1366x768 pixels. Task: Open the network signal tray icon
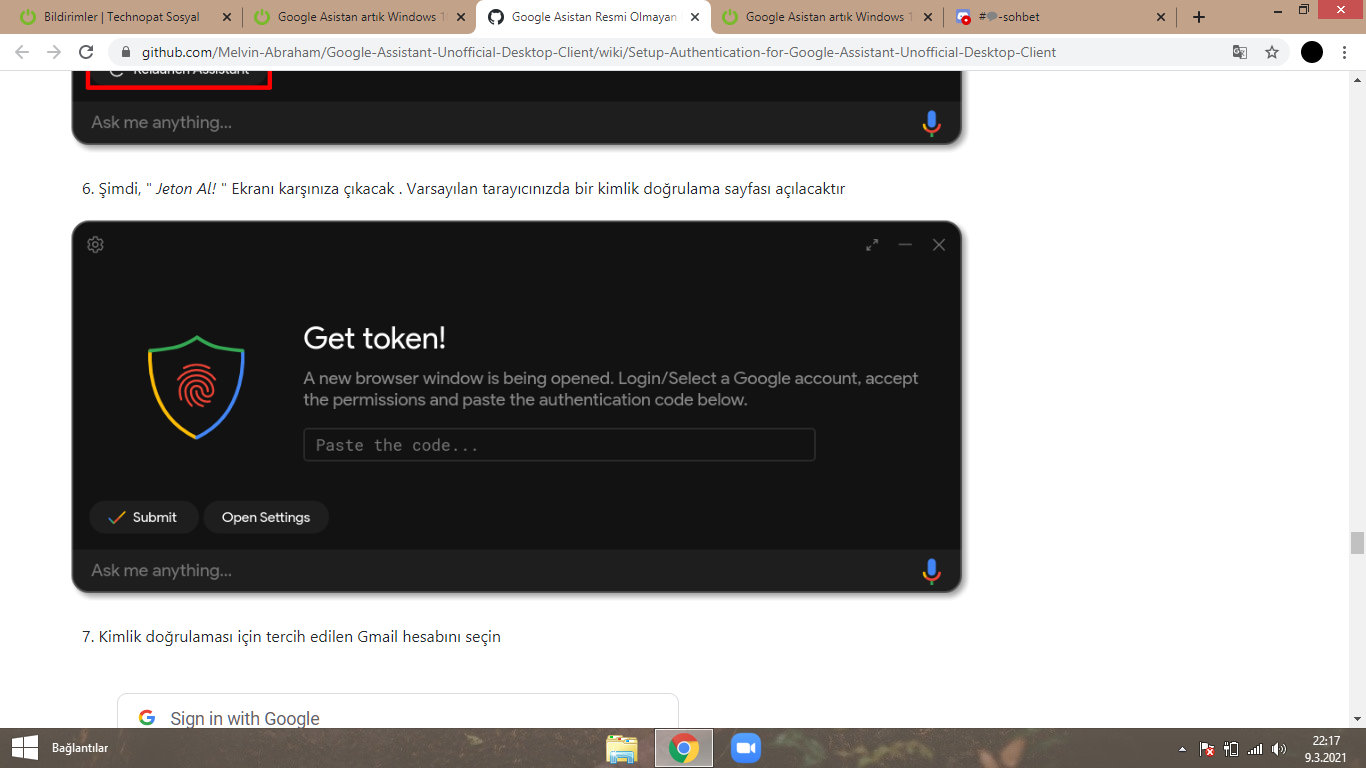click(1255, 748)
